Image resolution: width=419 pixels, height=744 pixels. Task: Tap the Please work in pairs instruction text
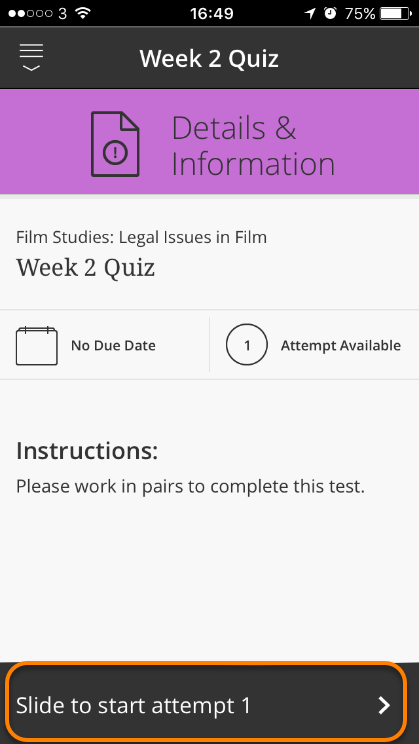pyautogui.click(x=190, y=486)
